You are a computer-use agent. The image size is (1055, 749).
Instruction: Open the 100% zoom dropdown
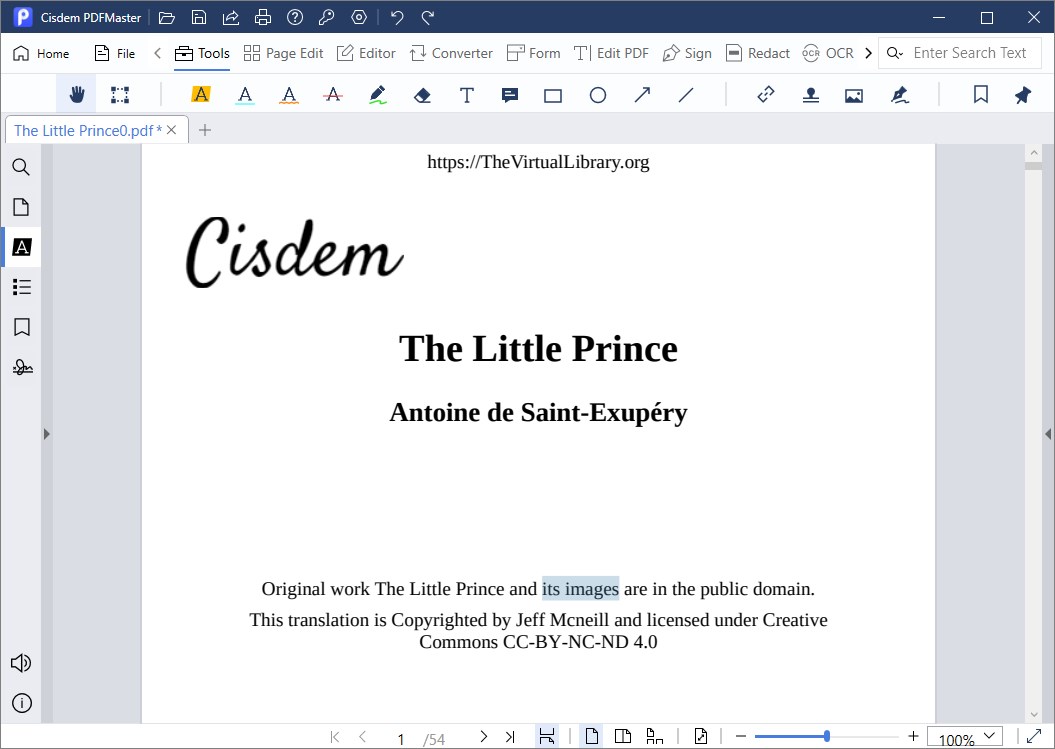[x=965, y=738]
